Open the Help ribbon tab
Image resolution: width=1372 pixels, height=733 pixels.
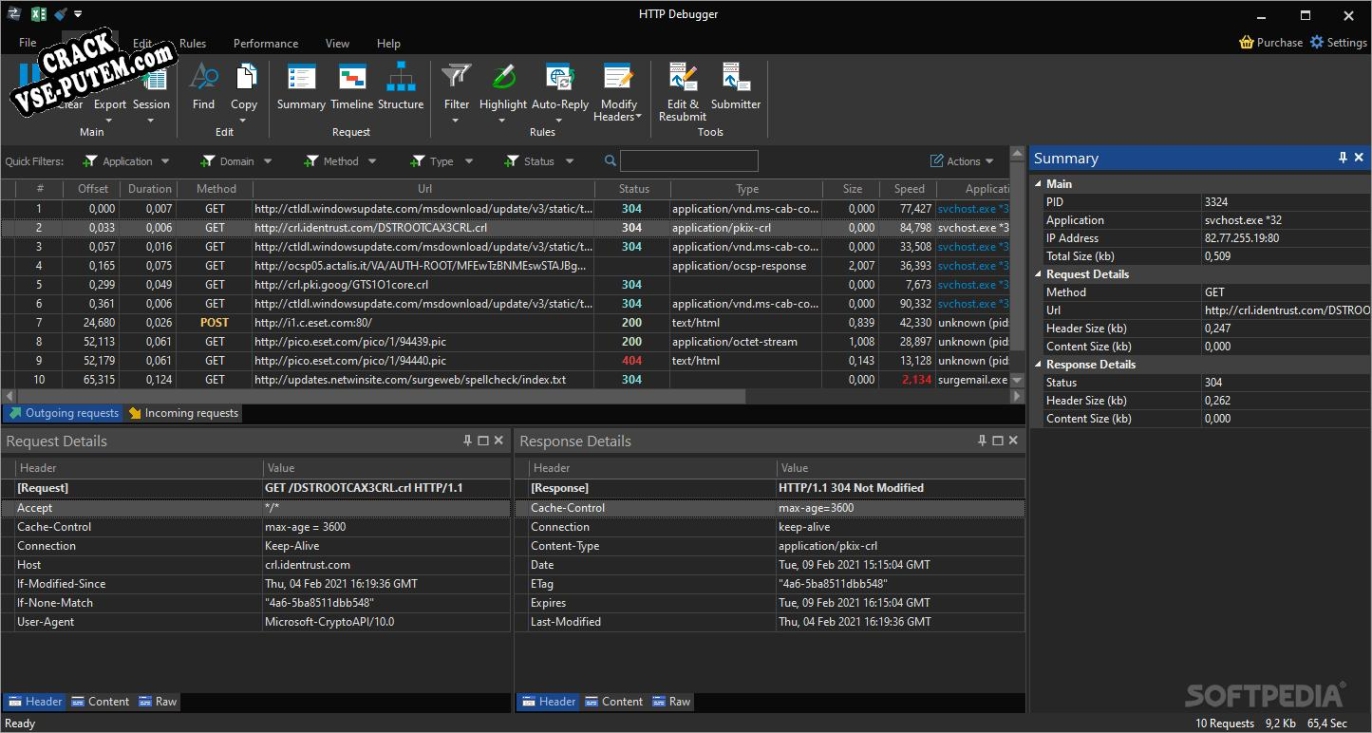(388, 43)
